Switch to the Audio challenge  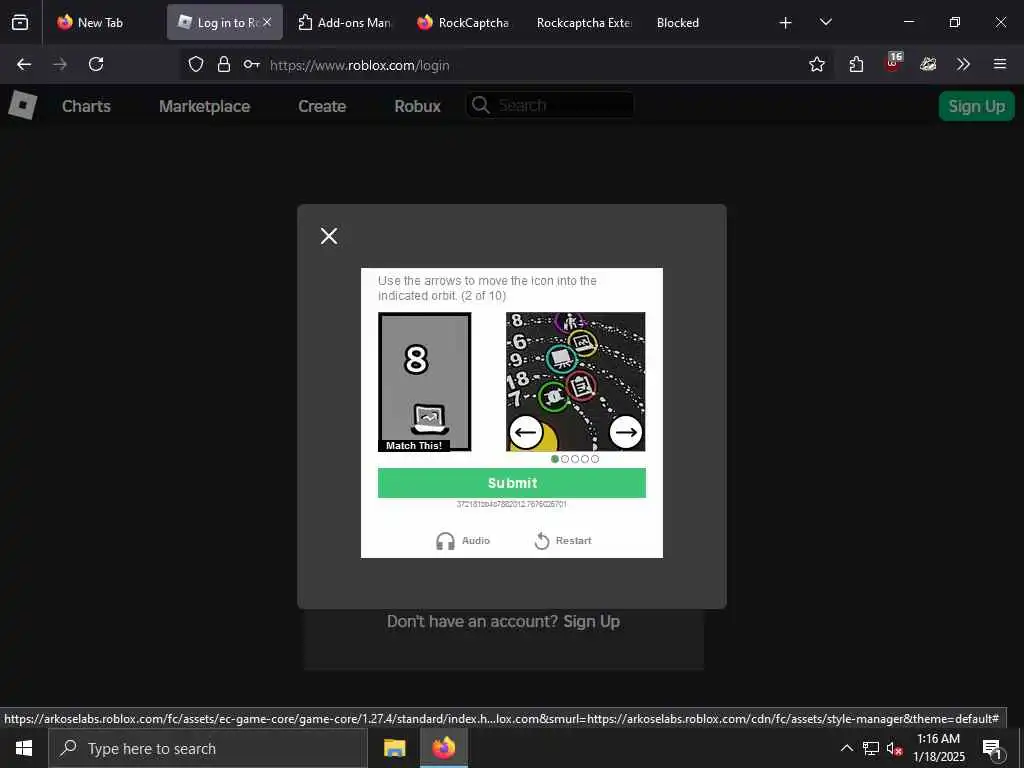(463, 541)
